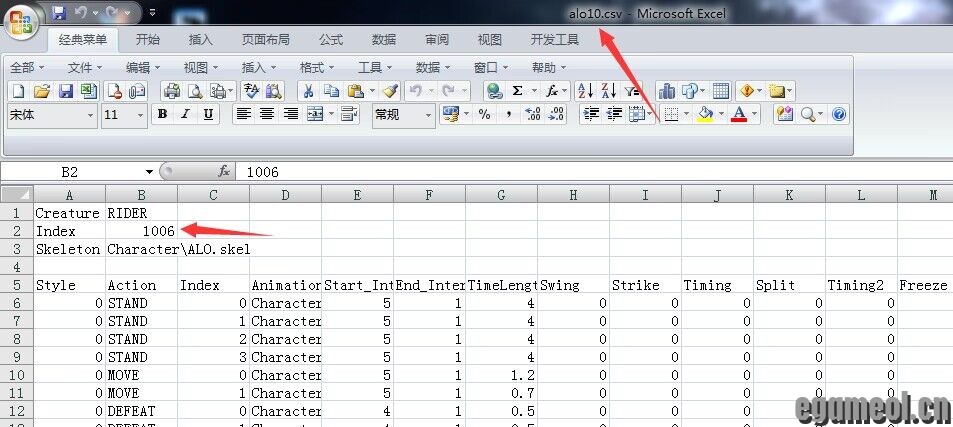The height and width of the screenshot is (427, 953).
Task: Click the Format Painter brush
Action: pos(390,91)
